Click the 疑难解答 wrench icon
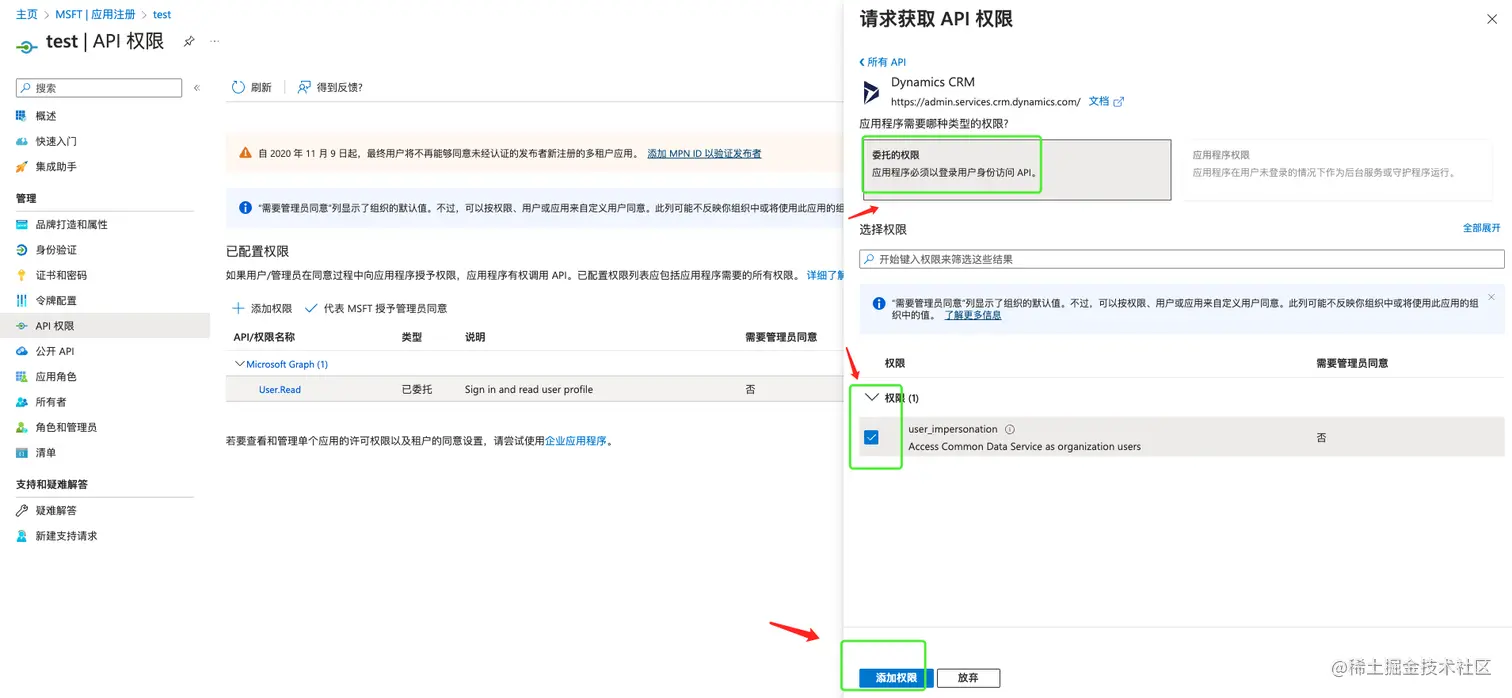 coord(22,511)
